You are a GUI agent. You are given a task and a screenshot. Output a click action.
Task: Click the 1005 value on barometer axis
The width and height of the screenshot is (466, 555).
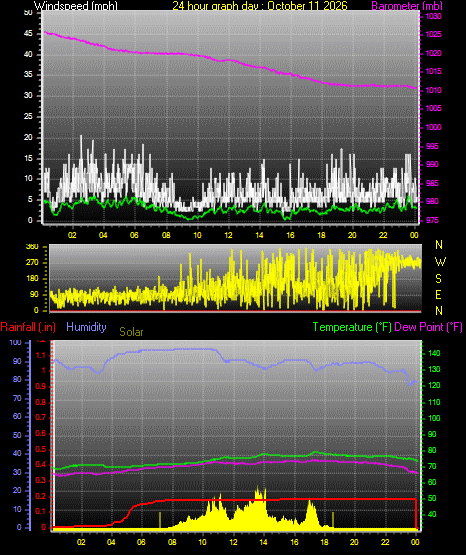click(433, 108)
